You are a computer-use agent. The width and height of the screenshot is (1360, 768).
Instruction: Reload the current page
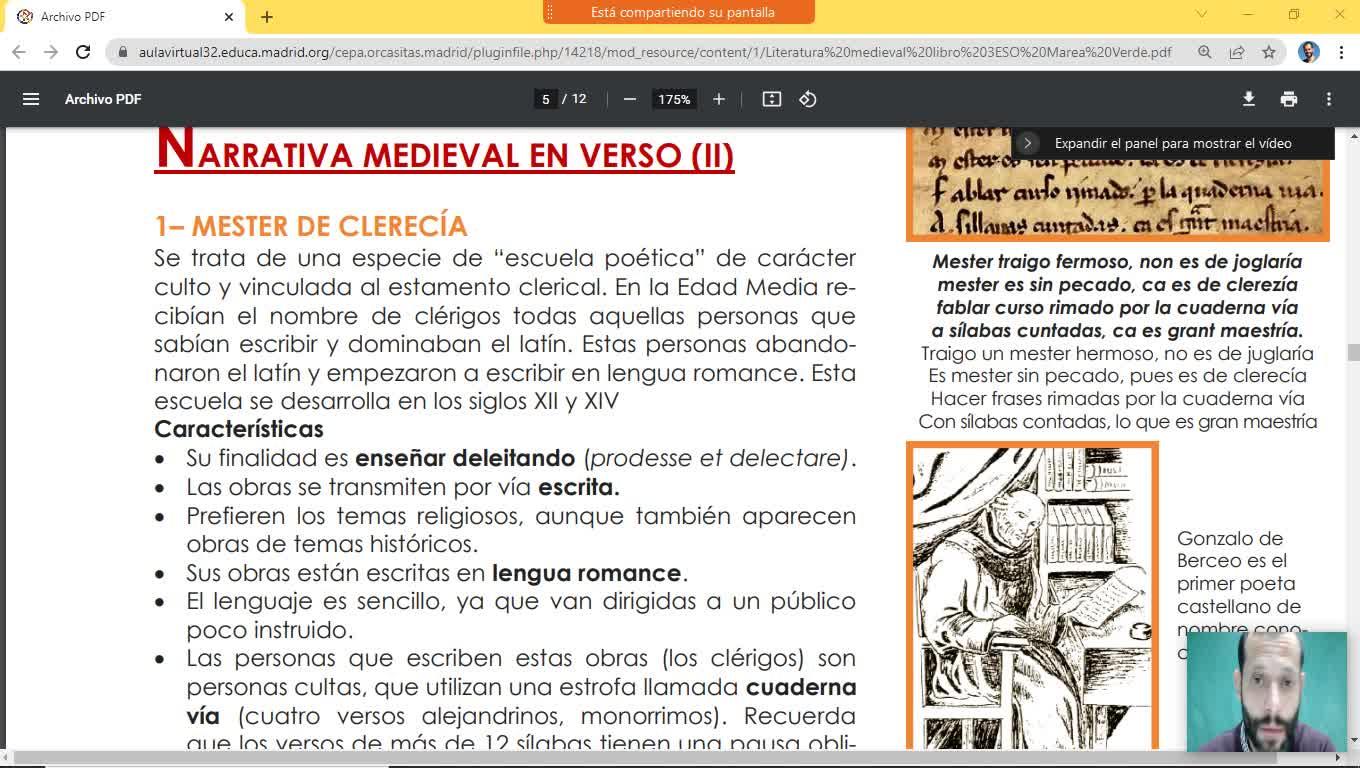click(x=83, y=52)
